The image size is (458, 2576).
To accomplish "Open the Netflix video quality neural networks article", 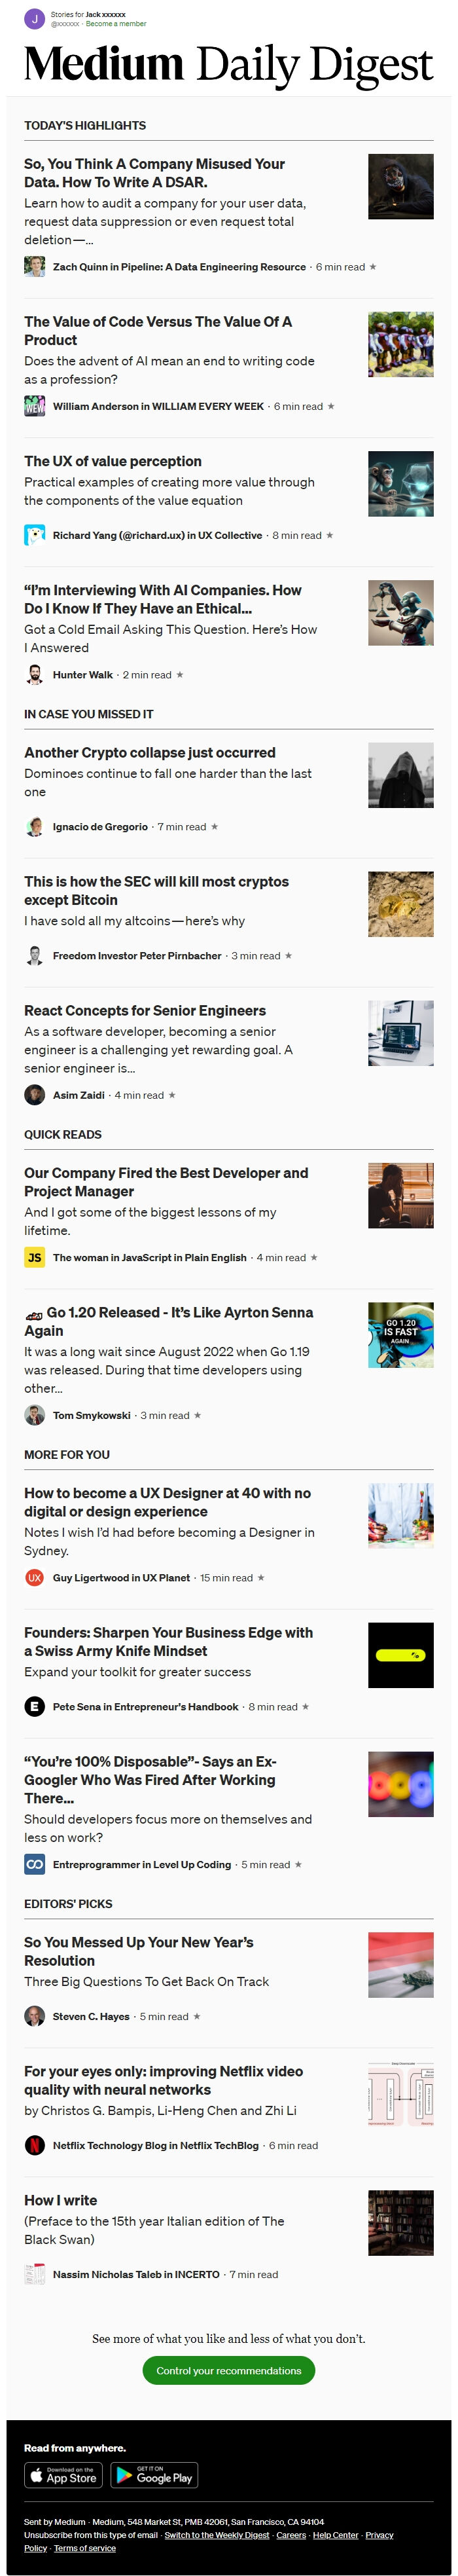I will pyautogui.click(x=163, y=2080).
